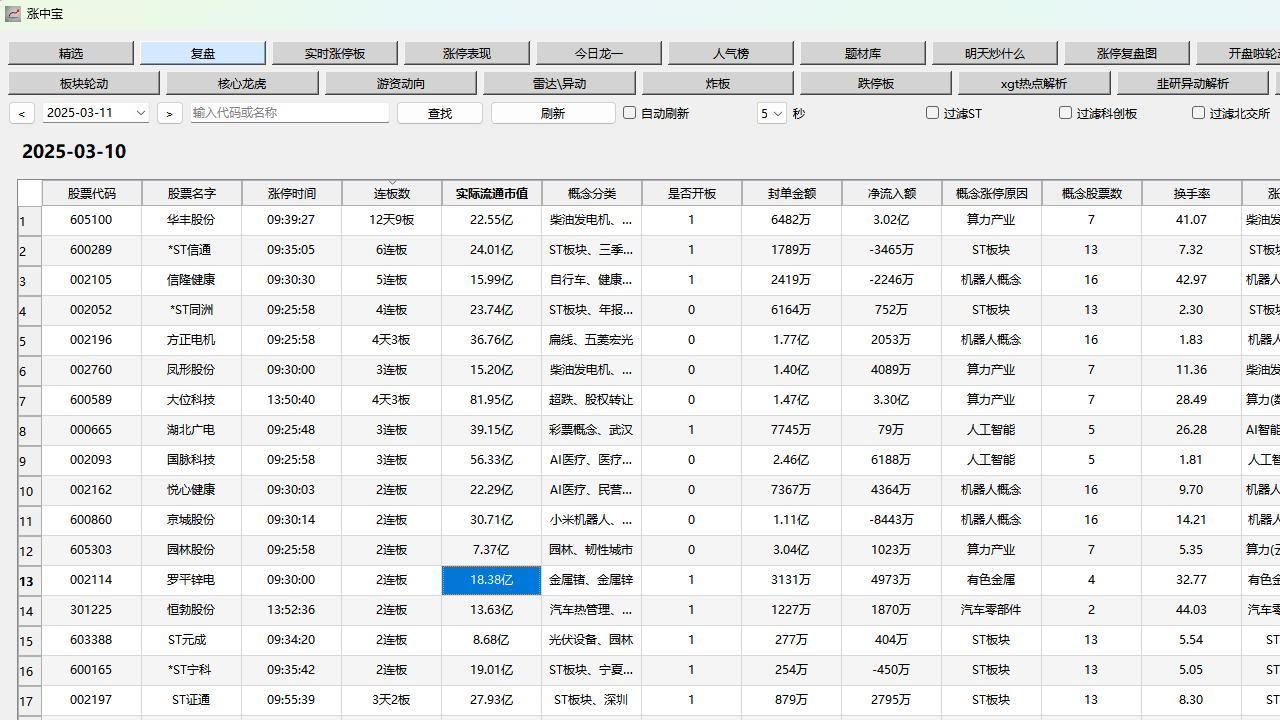Click the 涨中宝 app icon in title bar
Screen dimensions: 1280x720
13,14
